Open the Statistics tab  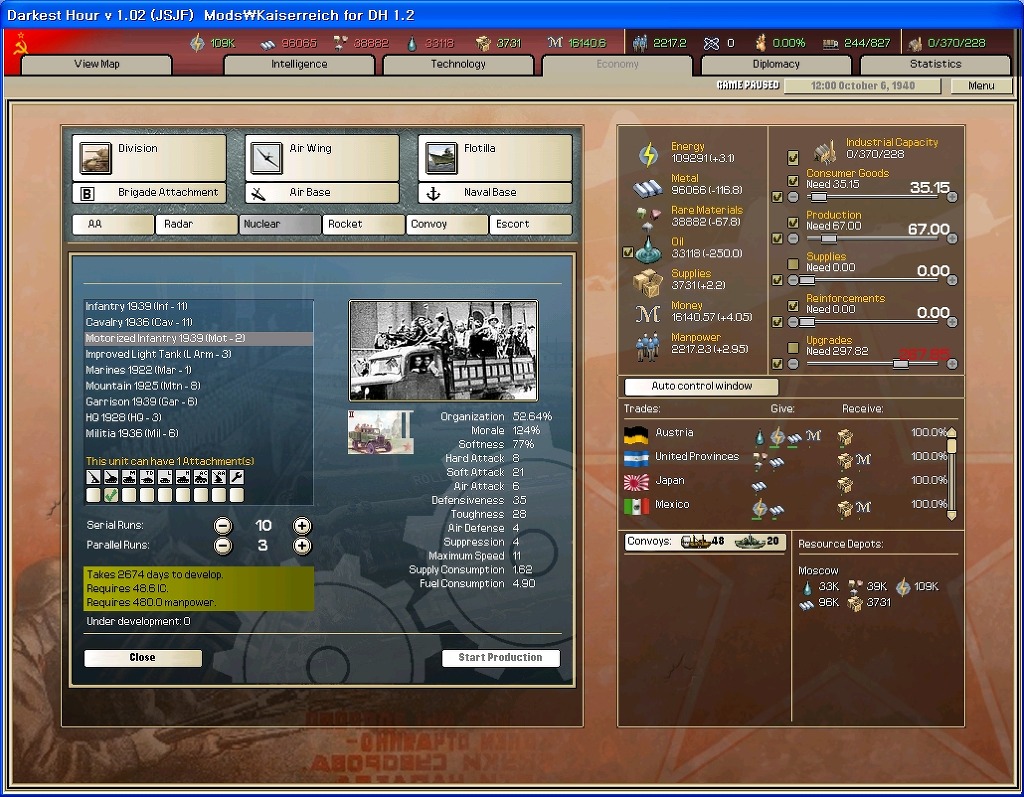click(935, 64)
